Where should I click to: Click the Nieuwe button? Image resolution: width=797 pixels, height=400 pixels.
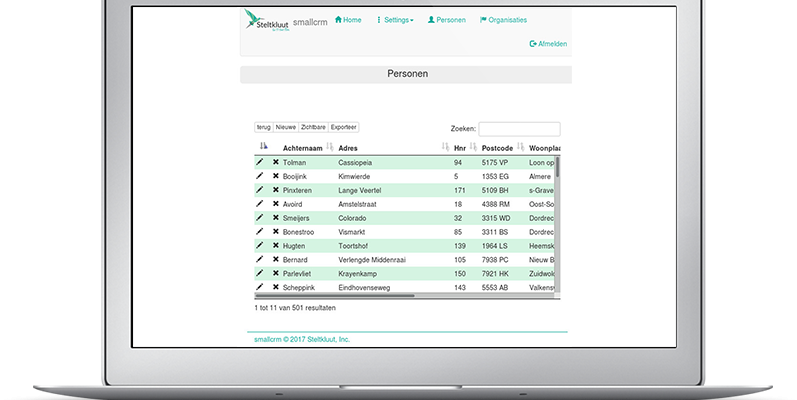click(286, 127)
